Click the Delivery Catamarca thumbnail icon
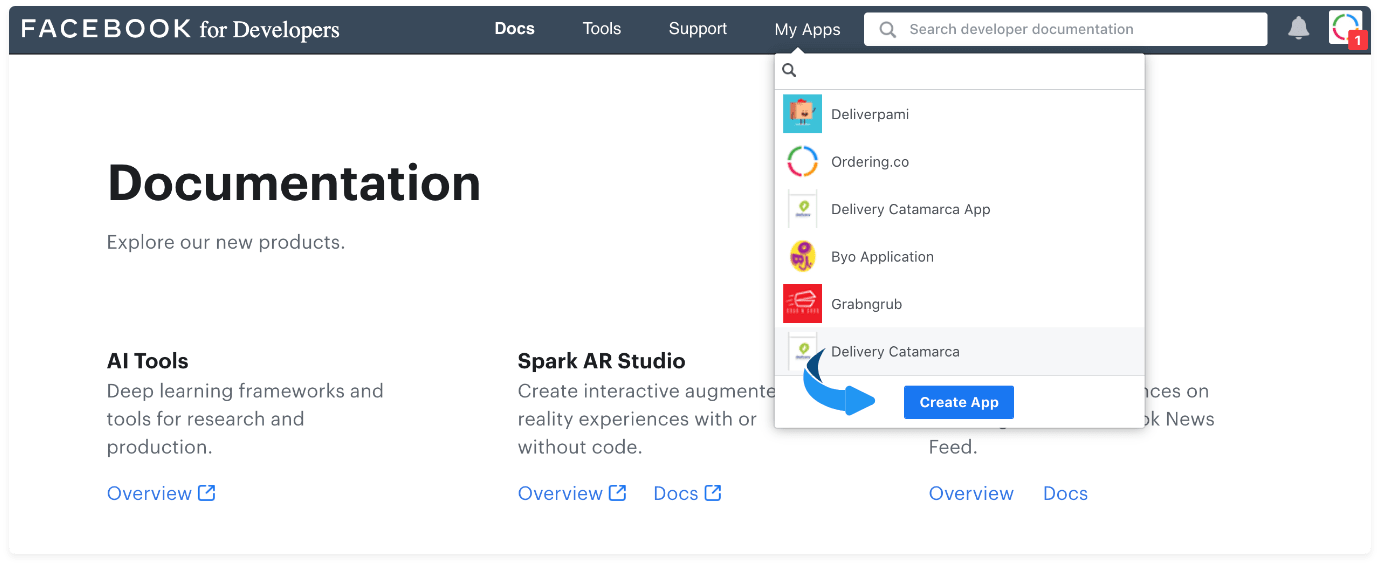1380x566 pixels. tap(802, 351)
